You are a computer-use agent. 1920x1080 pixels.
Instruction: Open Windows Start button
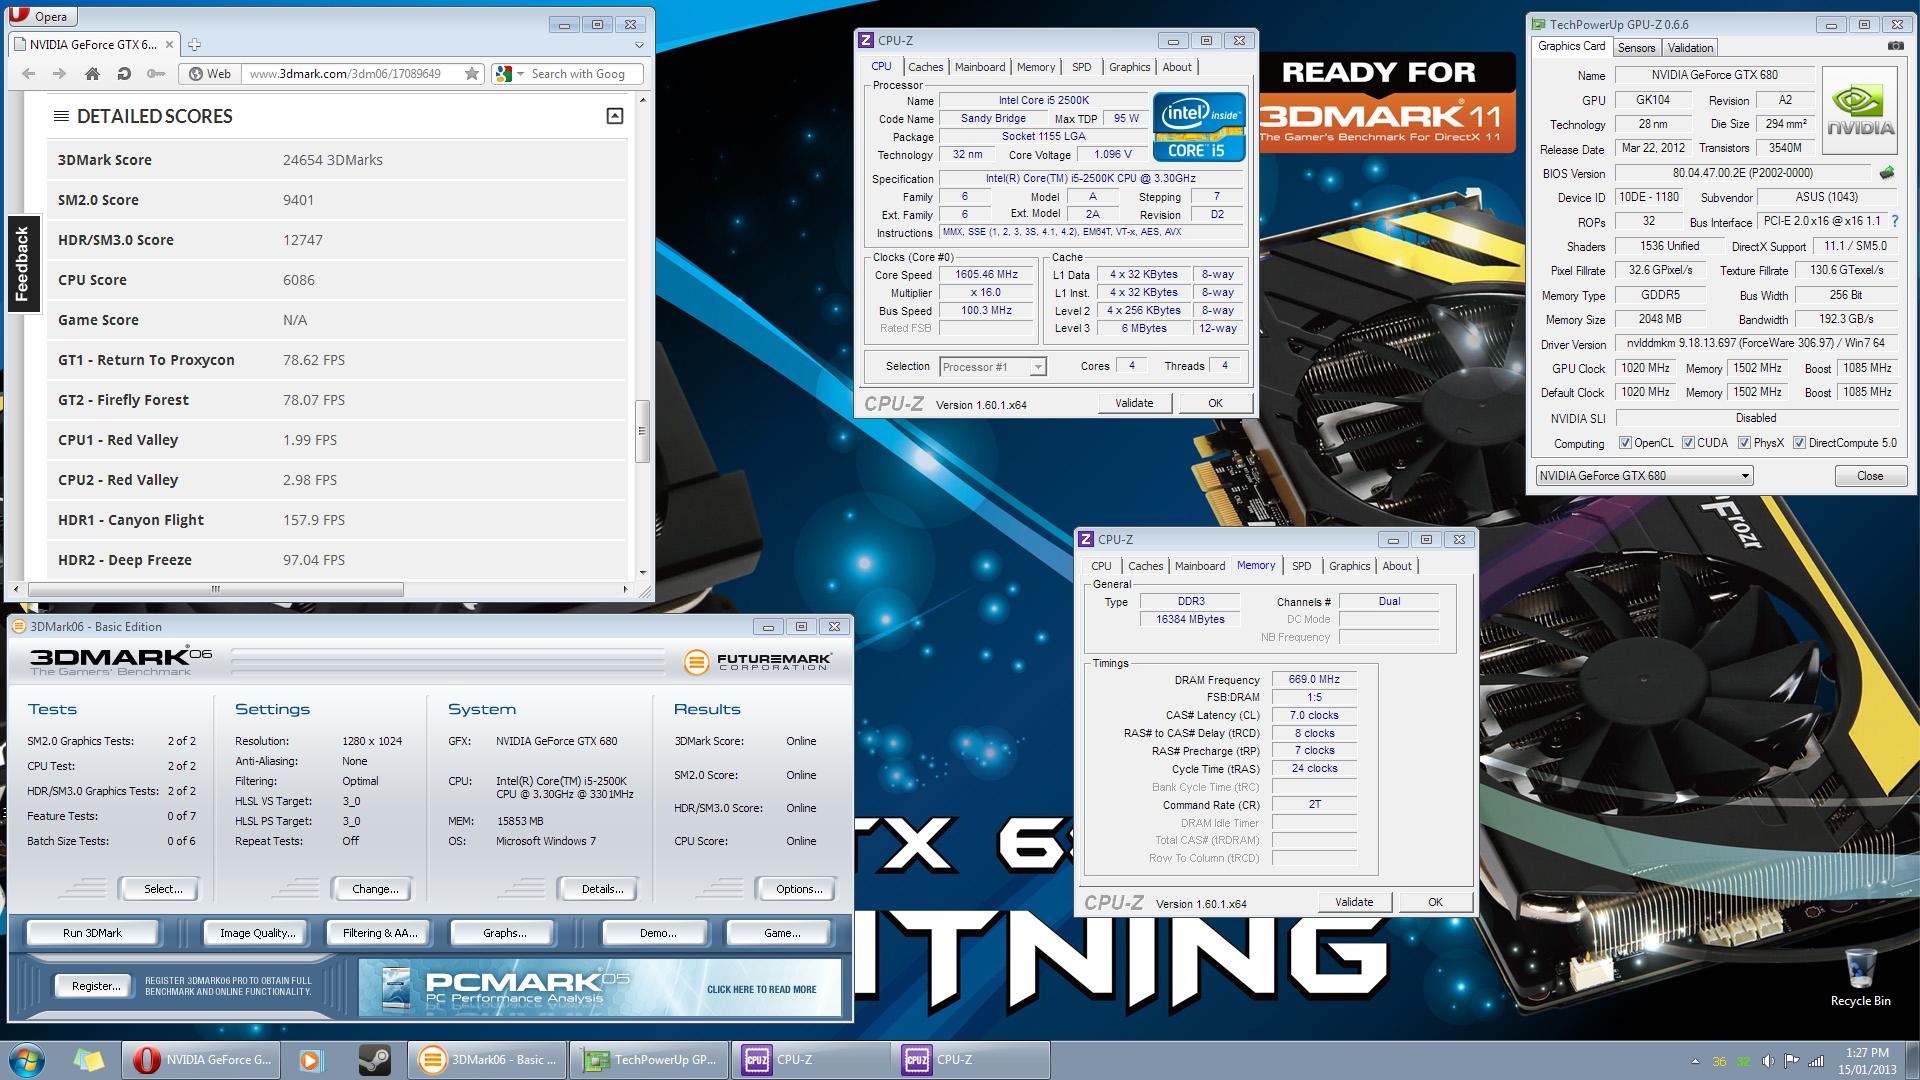point(26,1060)
